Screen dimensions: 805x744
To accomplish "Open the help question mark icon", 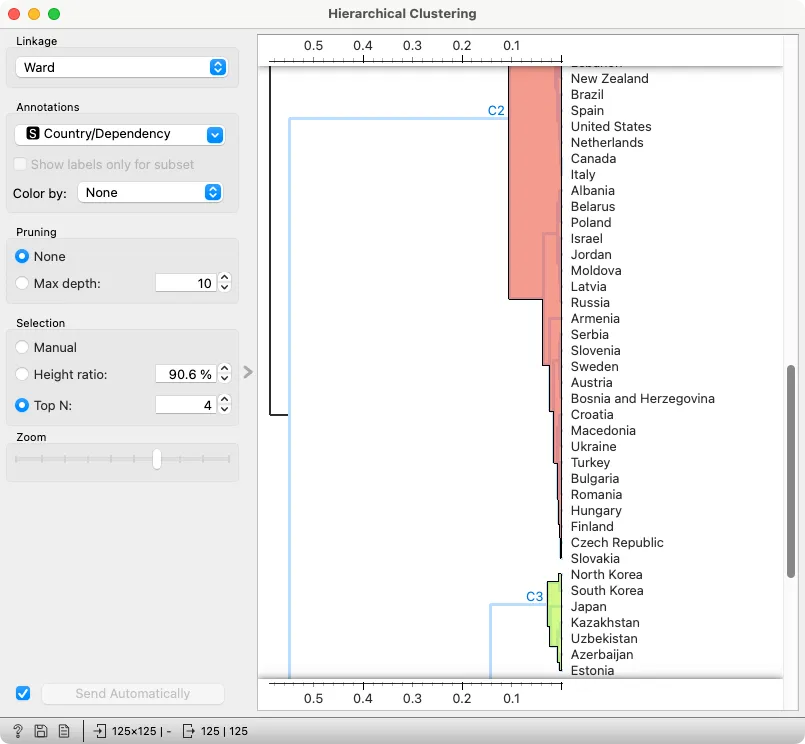I will click(x=17, y=731).
